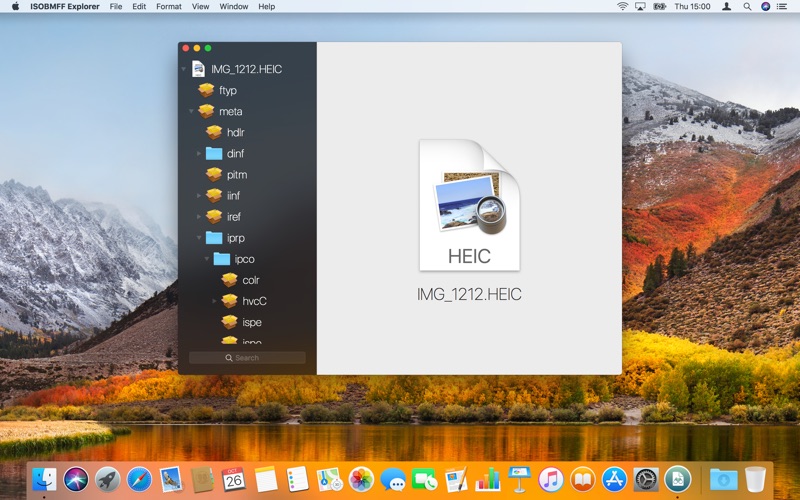
Task: Collapse the meta box disclosure triangle
Action: point(191,111)
